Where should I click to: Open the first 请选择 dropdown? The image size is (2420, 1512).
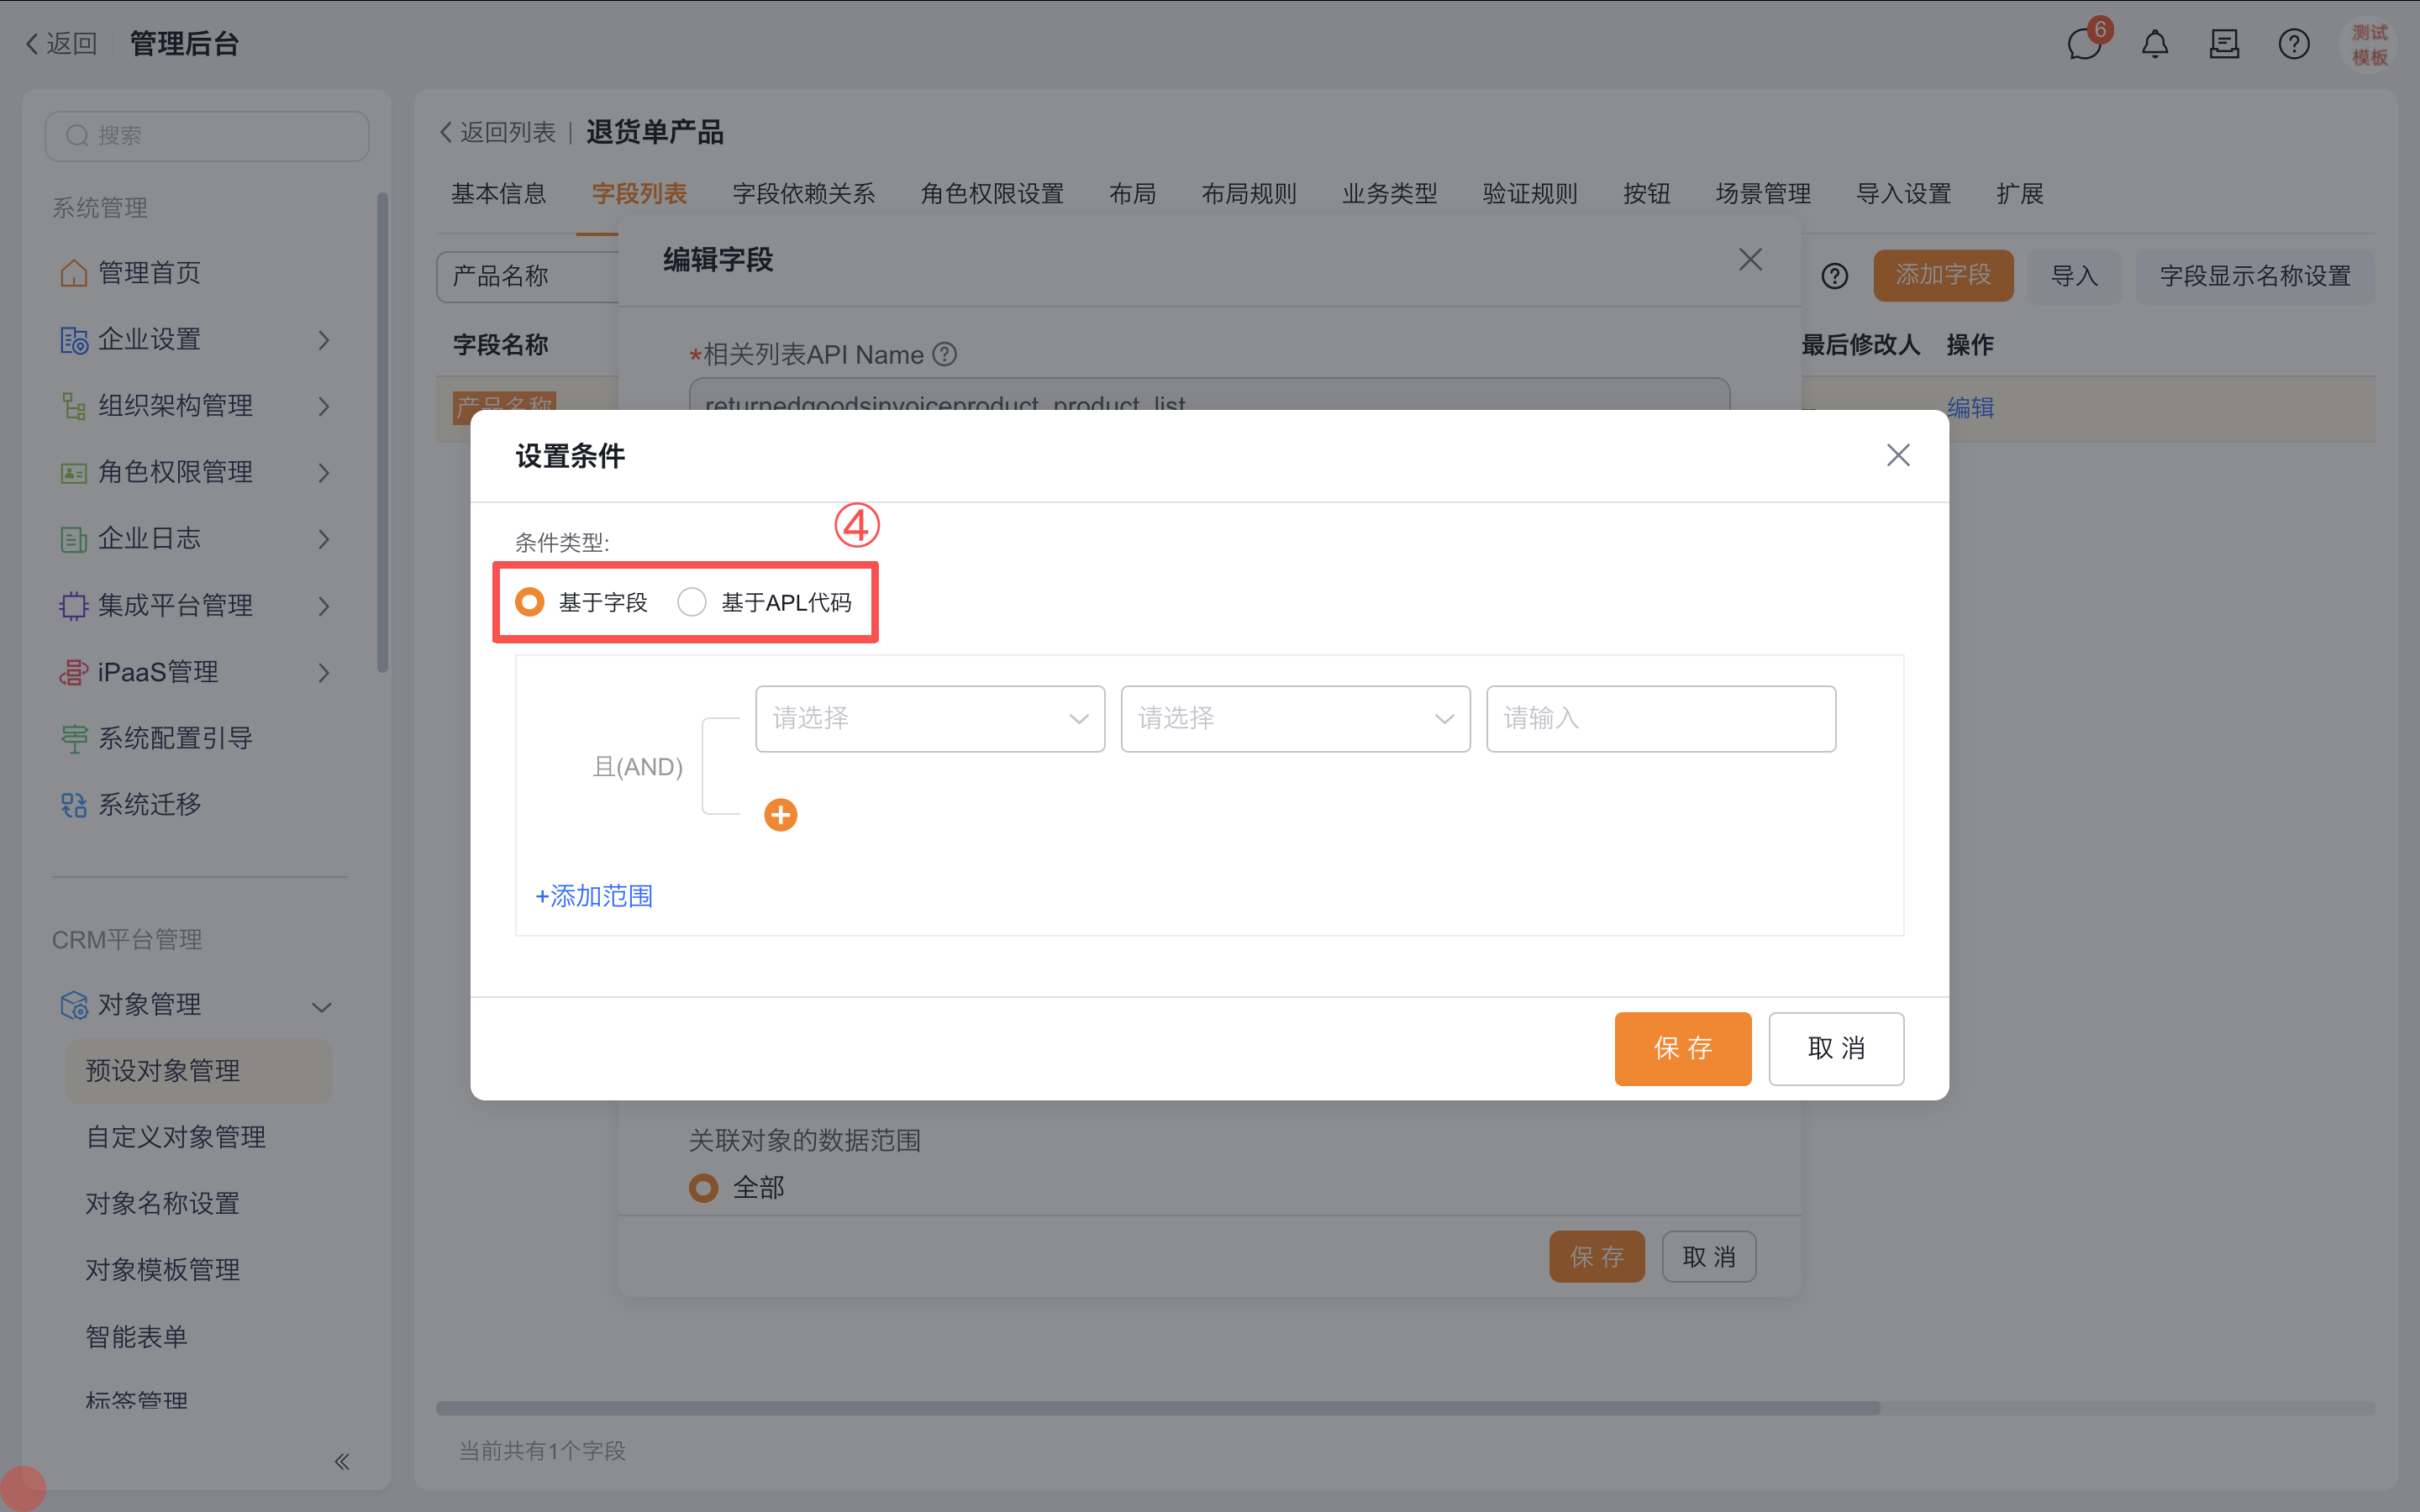[x=929, y=718]
